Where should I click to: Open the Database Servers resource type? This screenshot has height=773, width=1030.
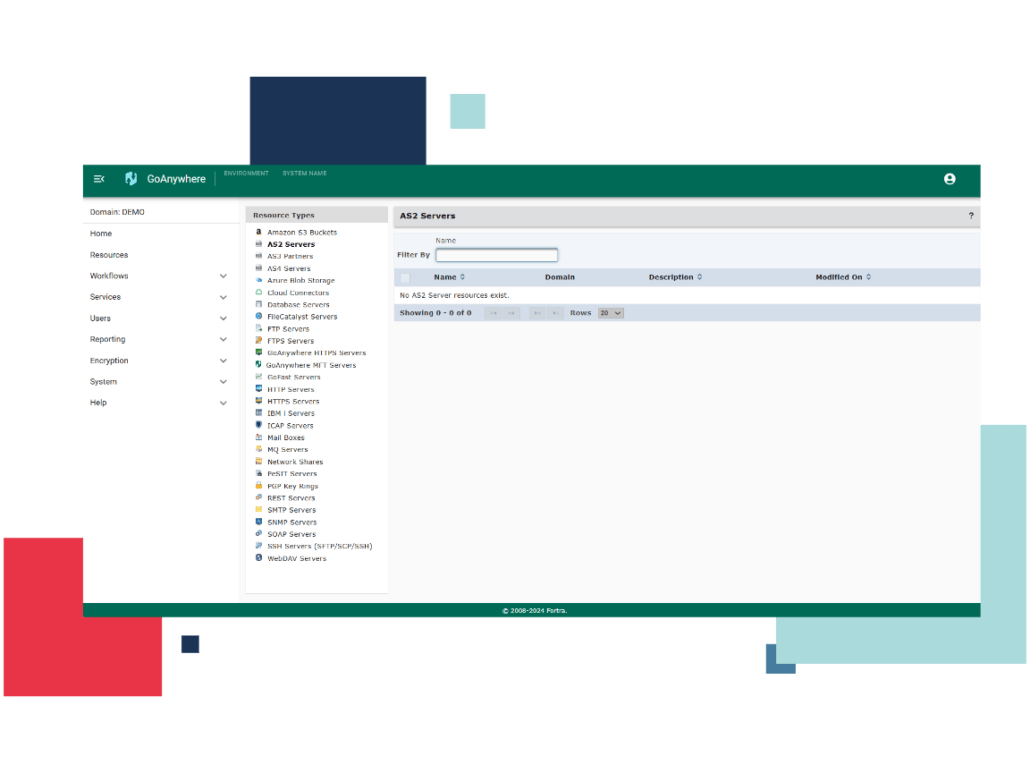pyautogui.click(x=298, y=305)
